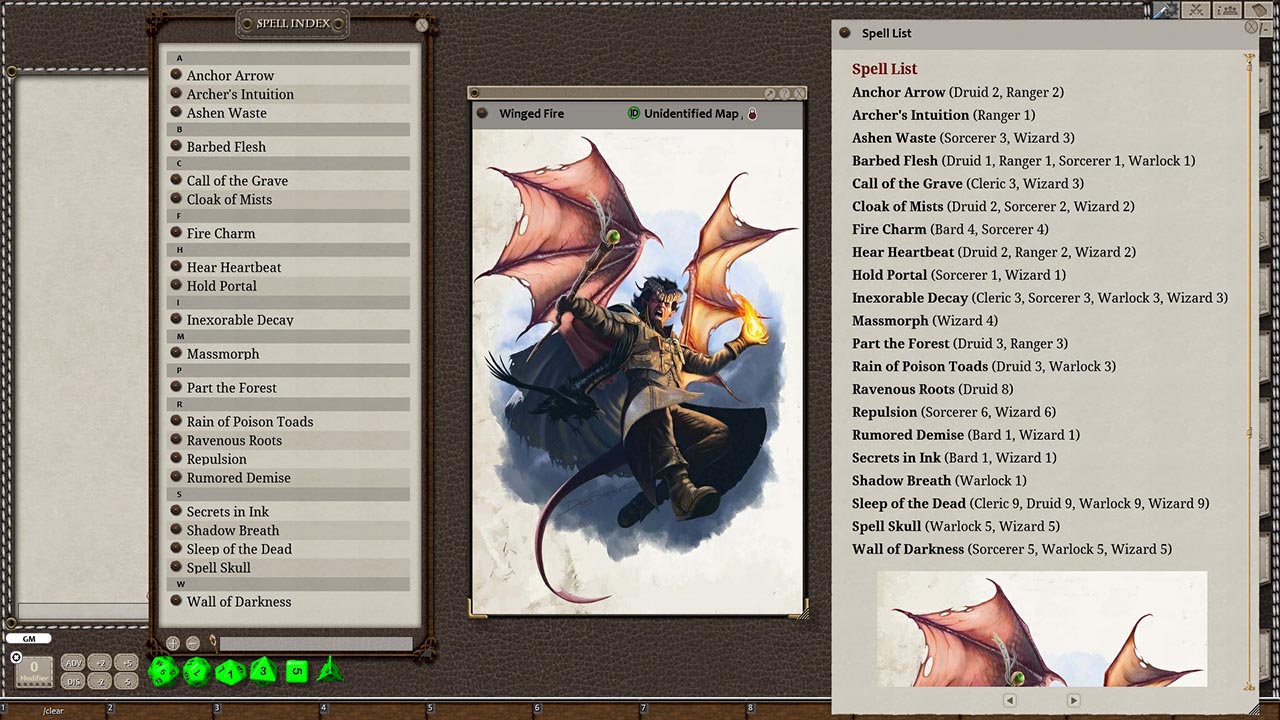The image size is (1280, 720).
Task: Click the sword-and-gear options icon top right
Action: [x=1163, y=10]
